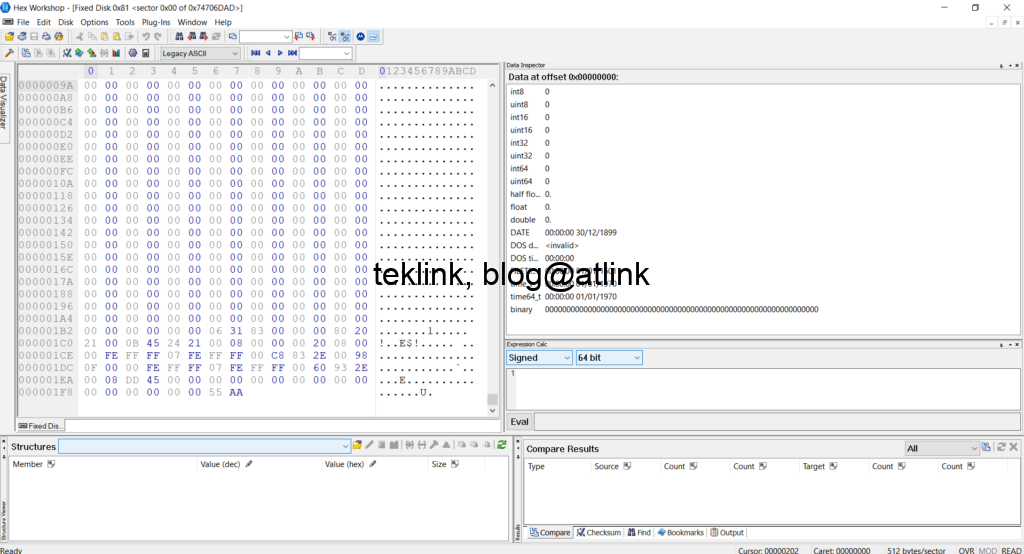Open the Legacy ASCII character set dropdown
The image size is (1024, 554).
201,54
